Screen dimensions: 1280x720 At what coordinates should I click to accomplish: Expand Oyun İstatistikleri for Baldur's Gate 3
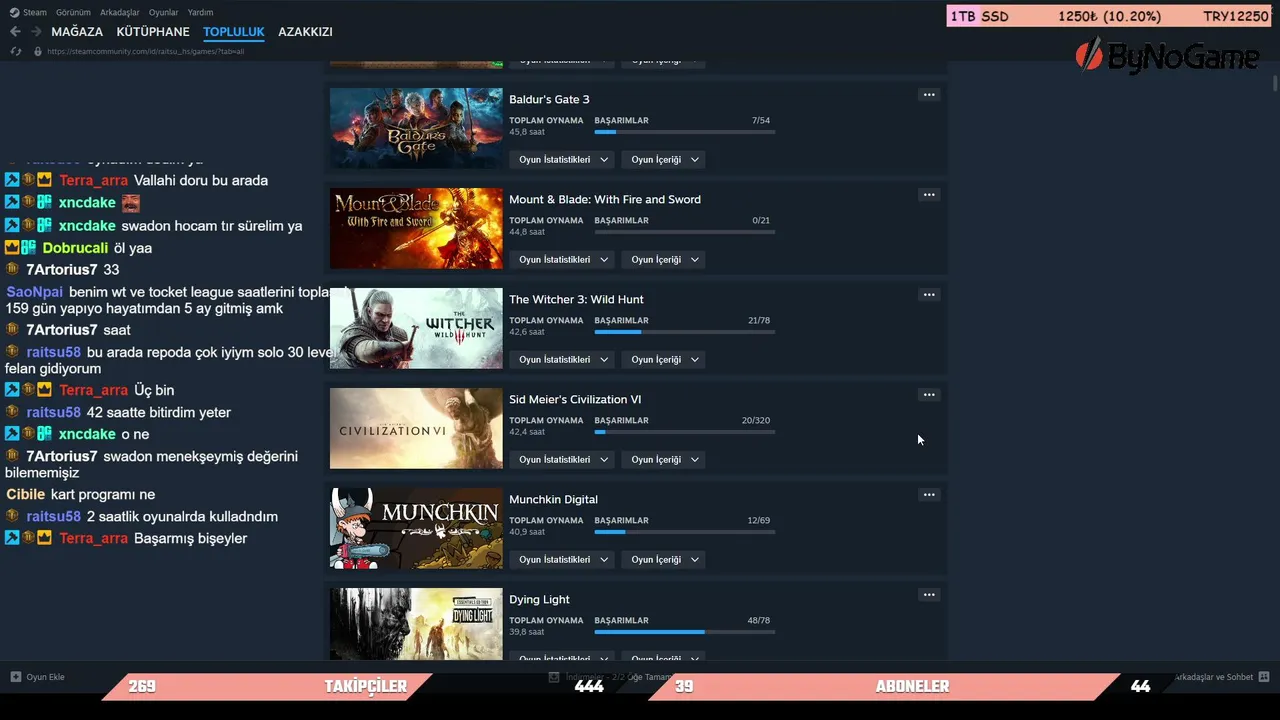(x=562, y=160)
